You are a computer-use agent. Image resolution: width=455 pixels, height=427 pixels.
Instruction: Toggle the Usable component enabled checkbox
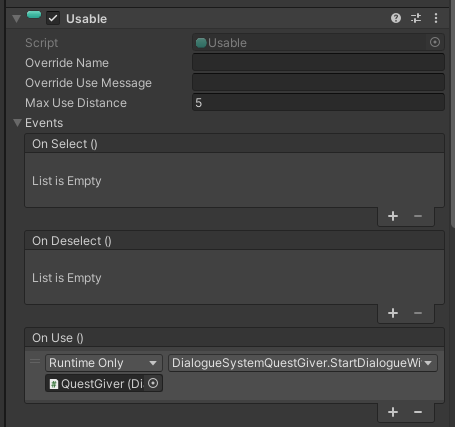[53, 18]
